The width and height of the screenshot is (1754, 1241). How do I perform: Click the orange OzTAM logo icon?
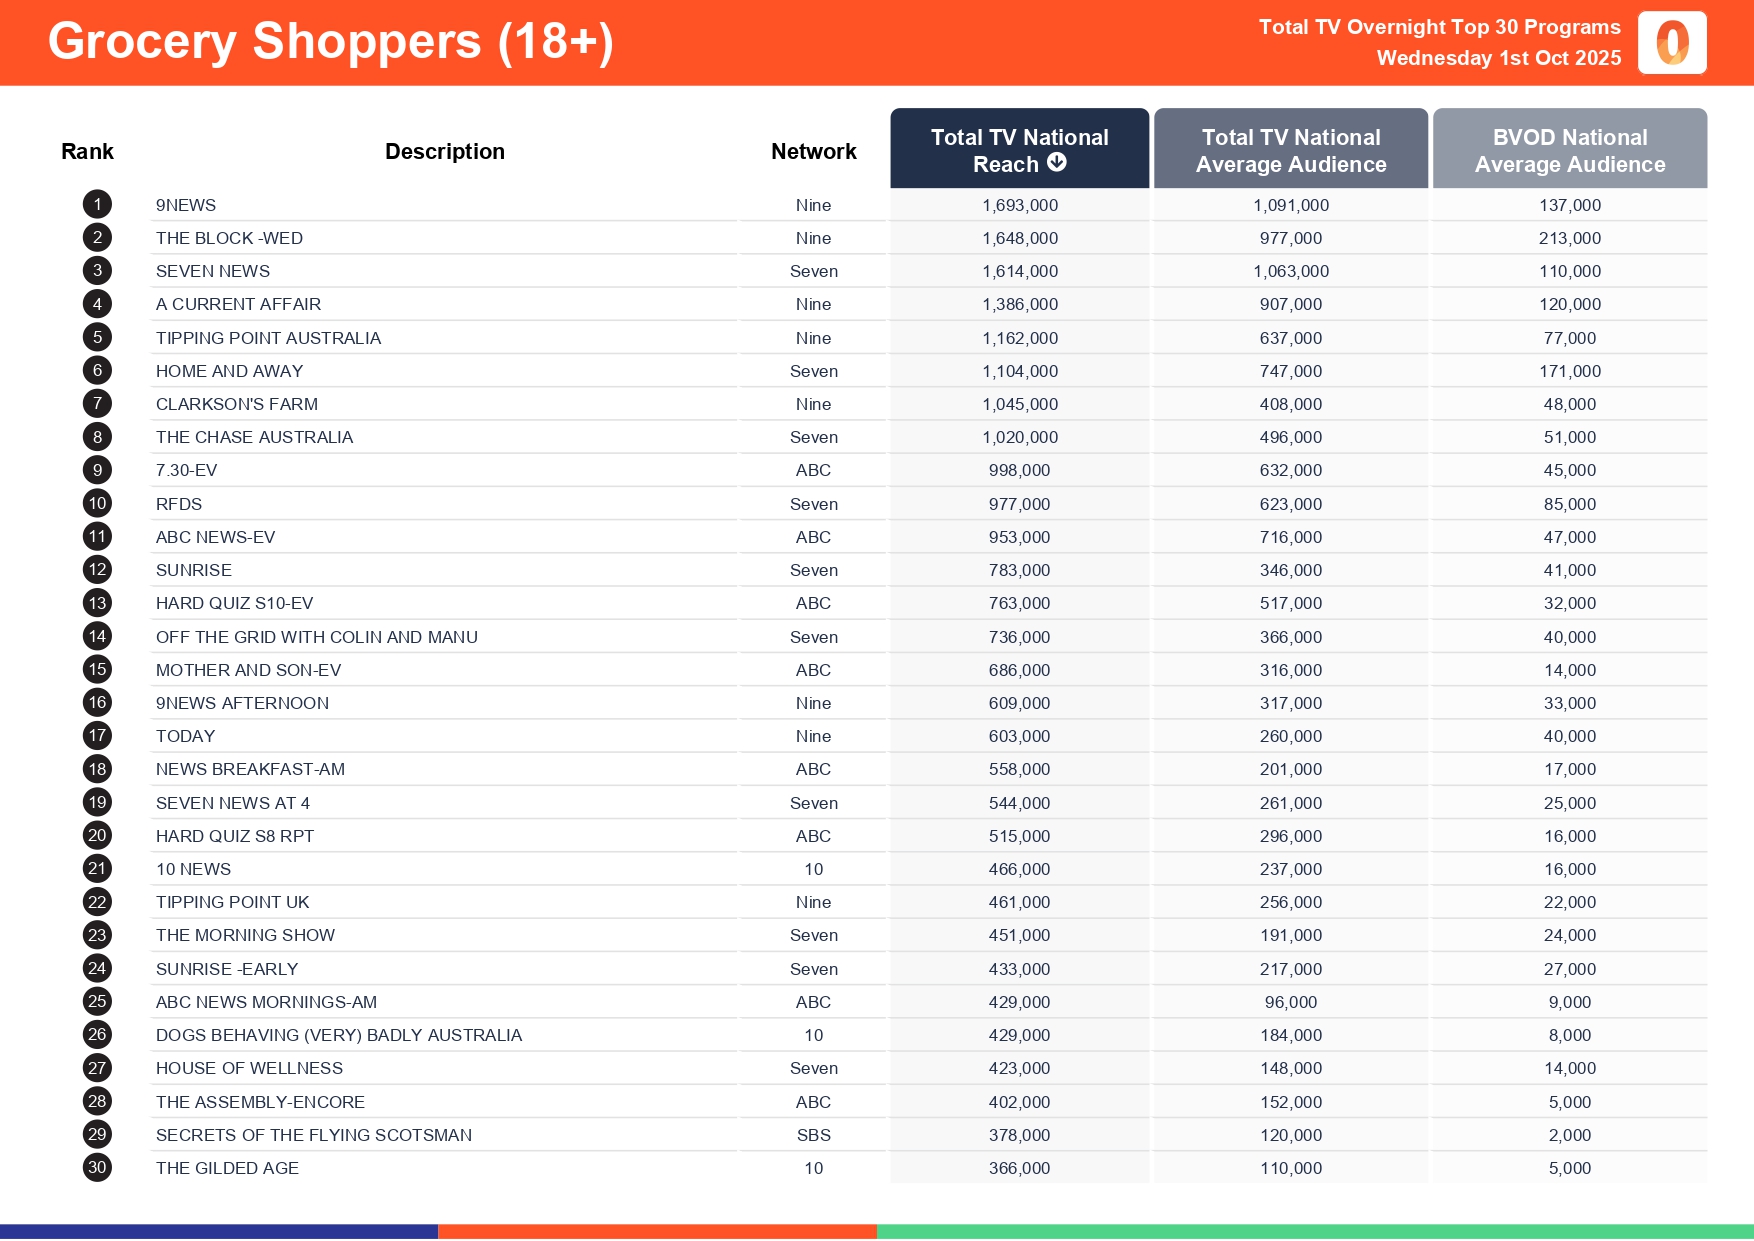click(1672, 43)
